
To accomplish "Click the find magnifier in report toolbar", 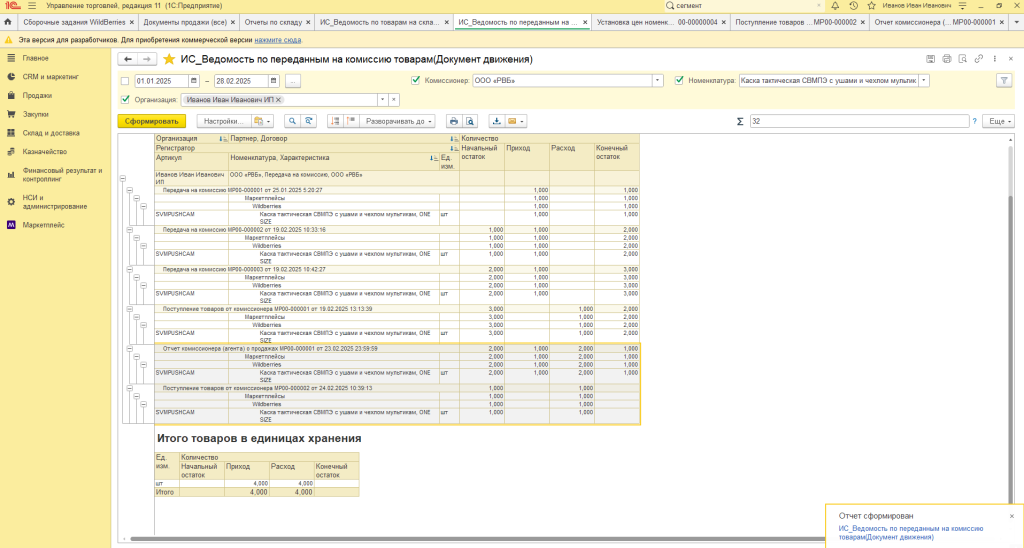I will [x=292, y=121].
